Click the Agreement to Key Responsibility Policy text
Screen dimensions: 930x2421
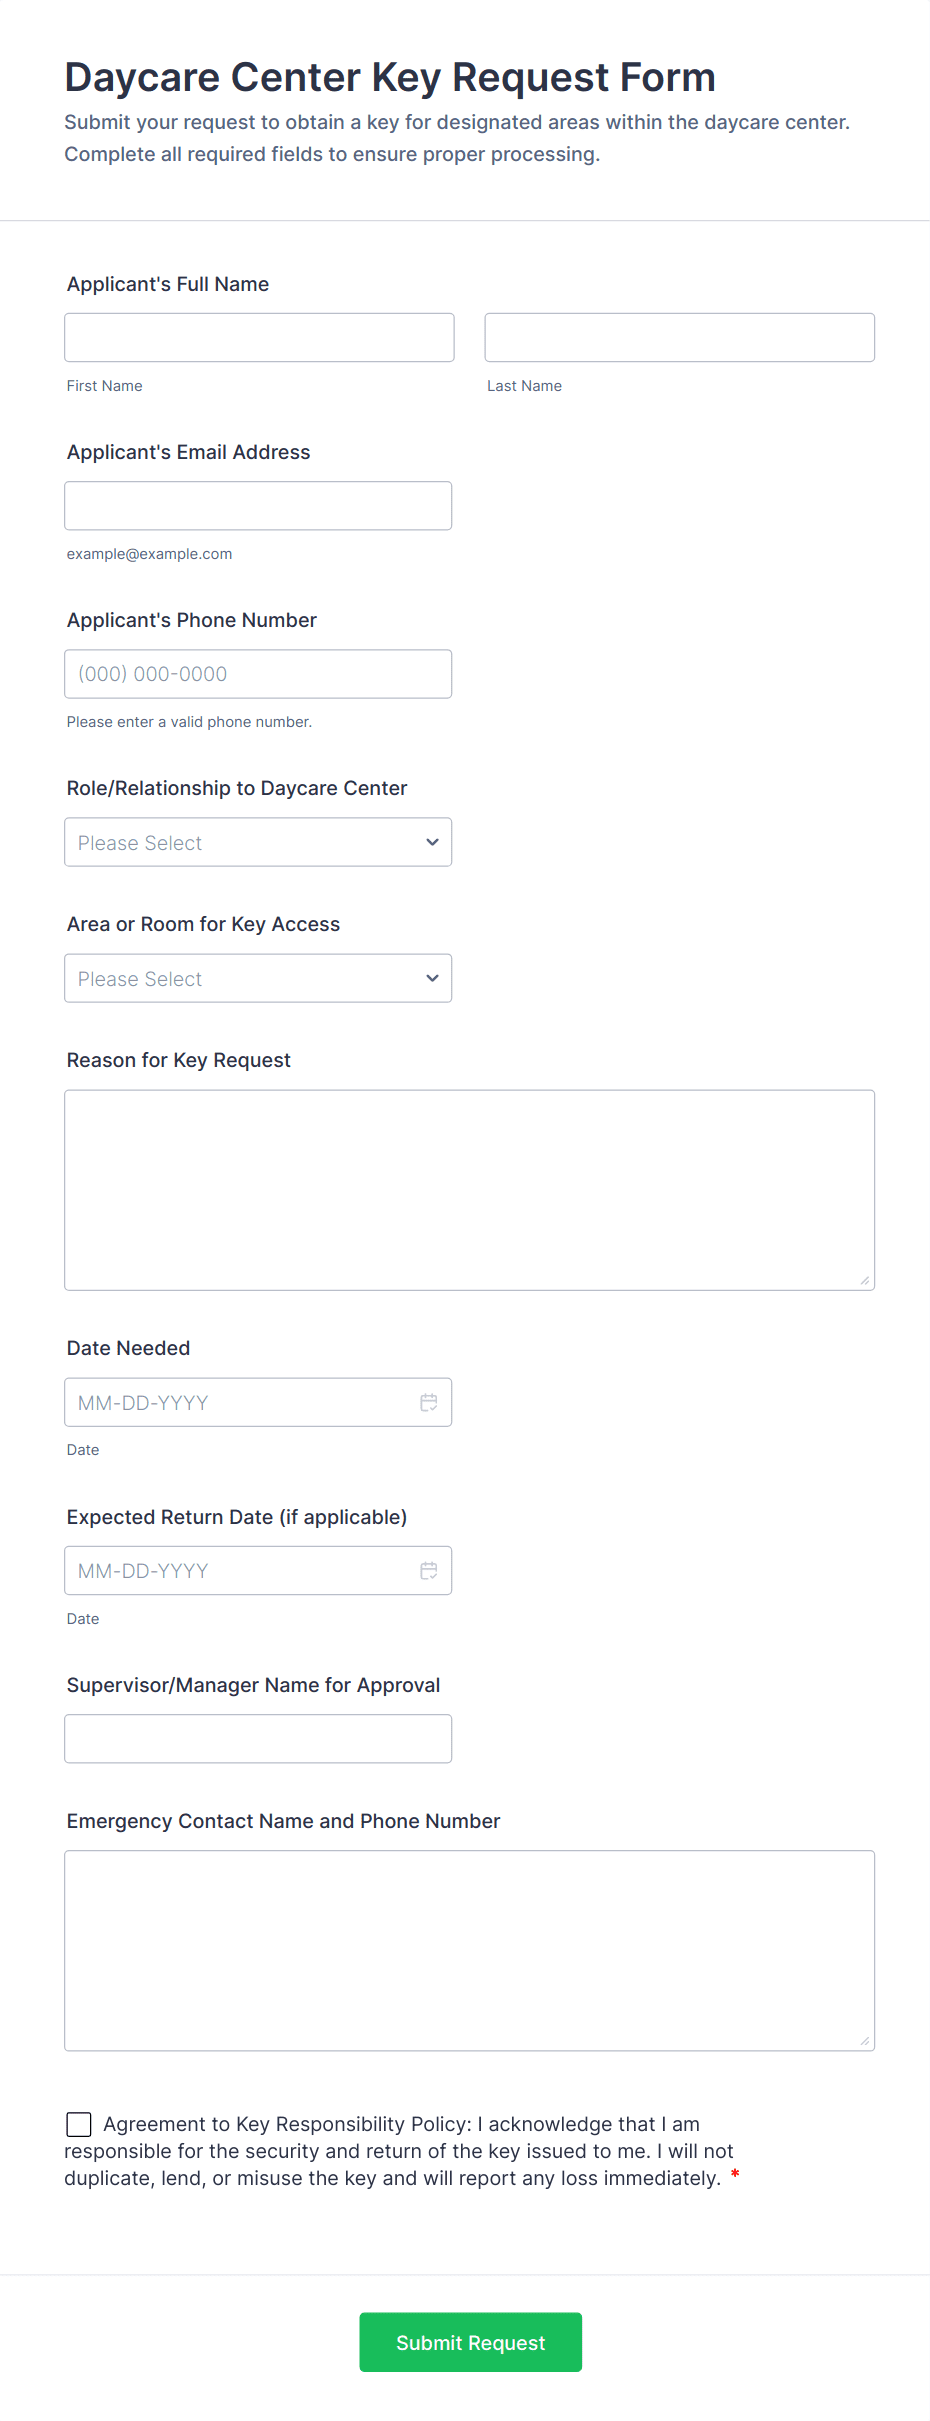[x=400, y=2151]
